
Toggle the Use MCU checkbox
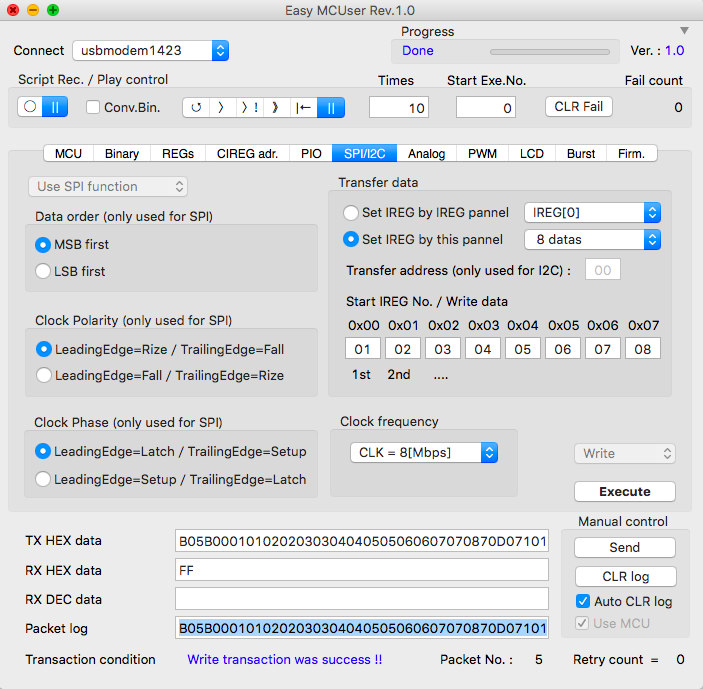[x=582, y=623]
